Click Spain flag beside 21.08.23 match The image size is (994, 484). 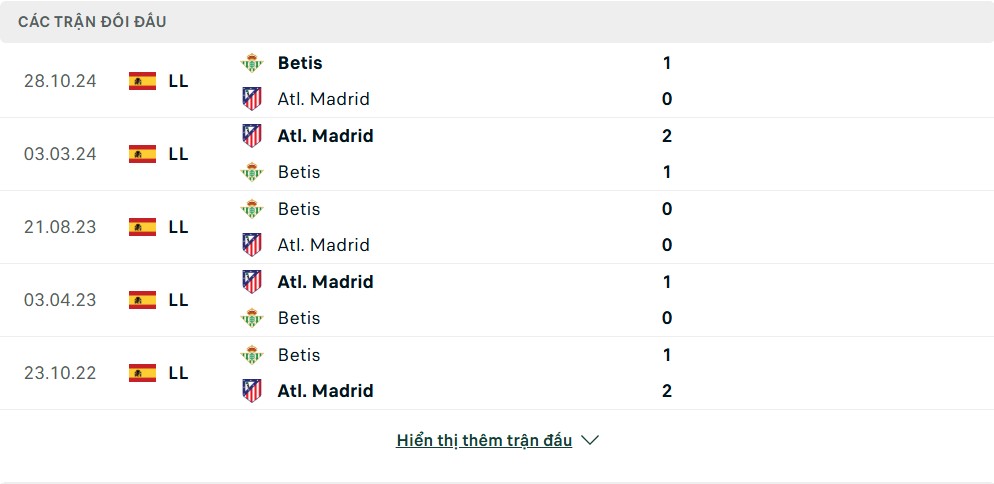point(142,227)
